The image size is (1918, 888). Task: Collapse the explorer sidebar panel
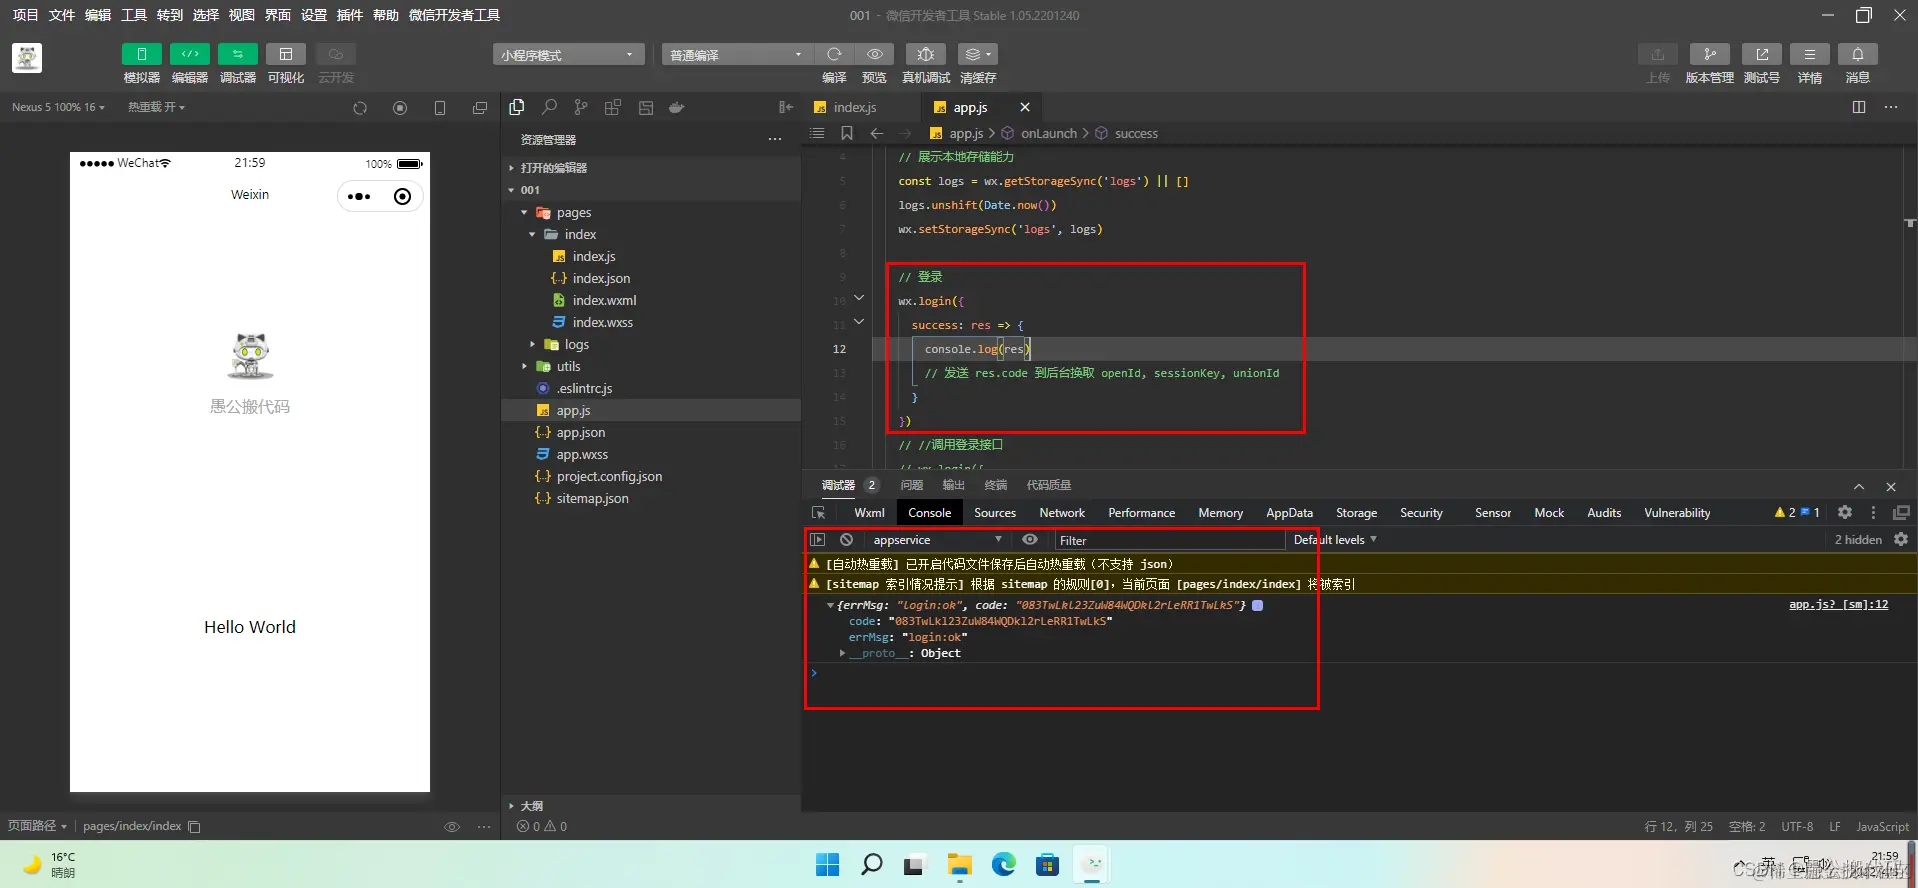click(x=786, y=107)
